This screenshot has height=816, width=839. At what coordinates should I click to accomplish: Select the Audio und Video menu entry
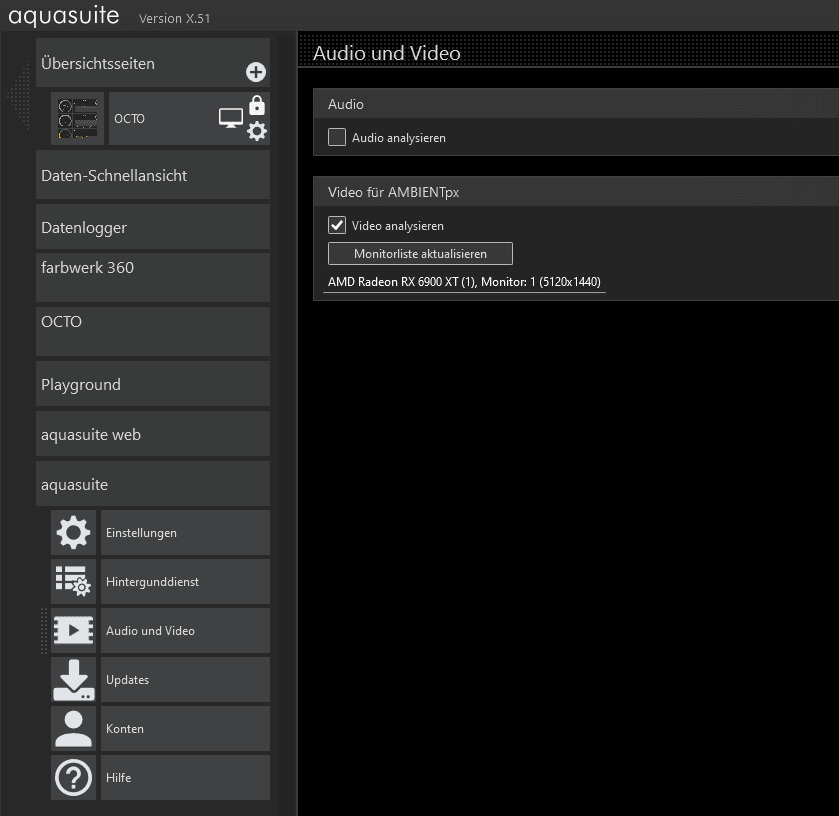[185, 630]
